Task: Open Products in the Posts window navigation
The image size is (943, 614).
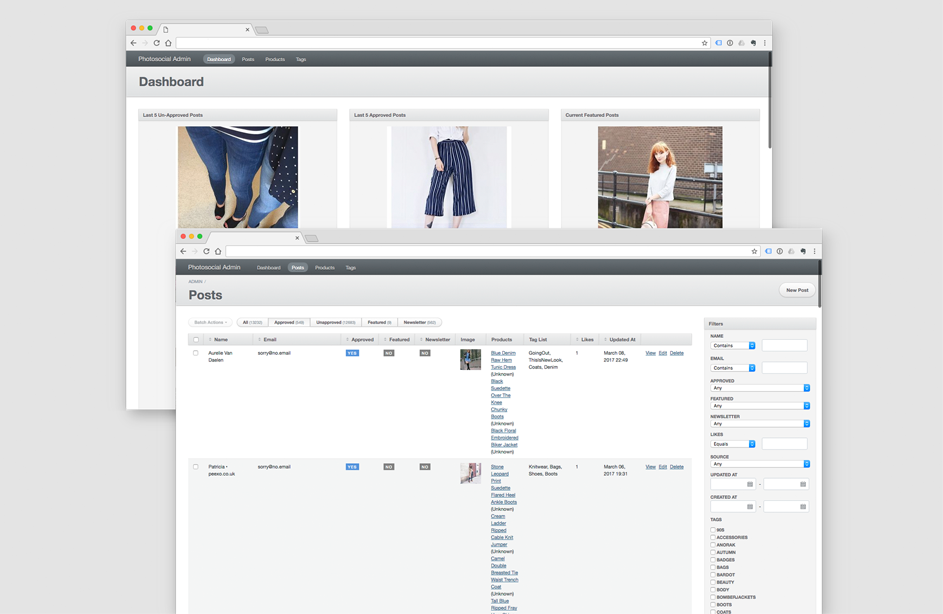Action: (x=325, y=268)
